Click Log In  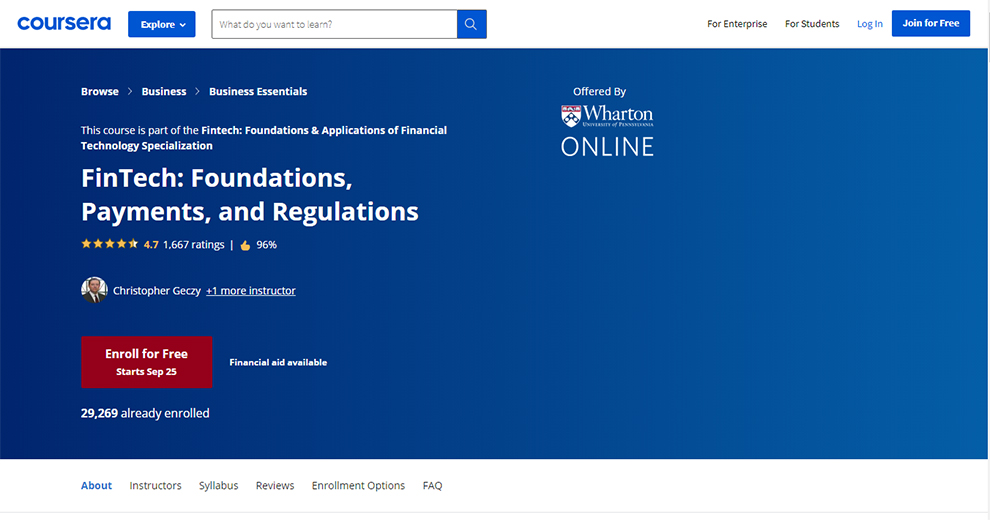(x=869, y=24)
